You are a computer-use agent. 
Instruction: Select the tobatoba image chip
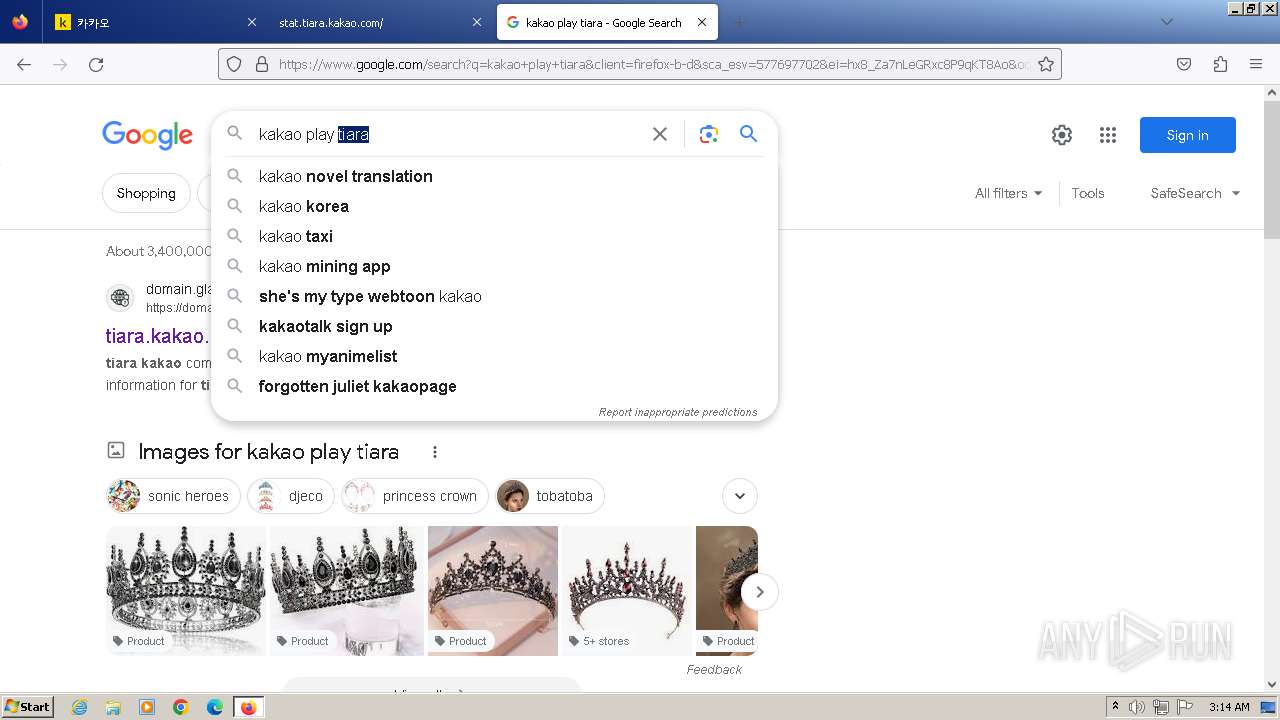click(x=550, y=496)
